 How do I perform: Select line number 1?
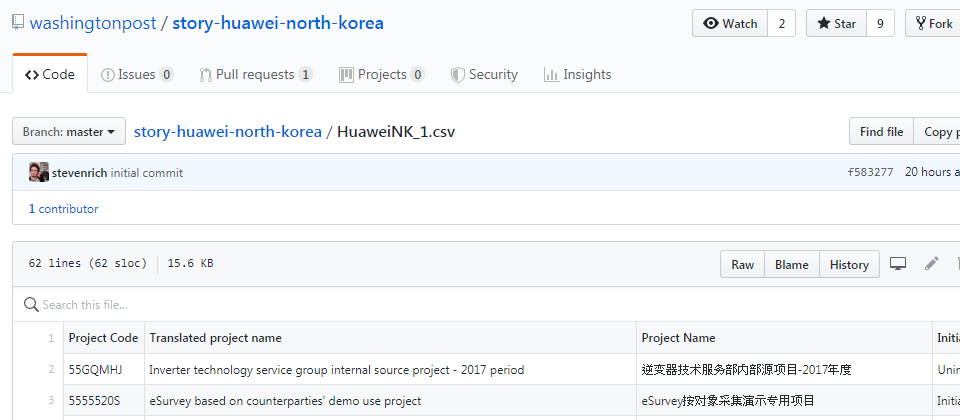click(x=51, y=338)
